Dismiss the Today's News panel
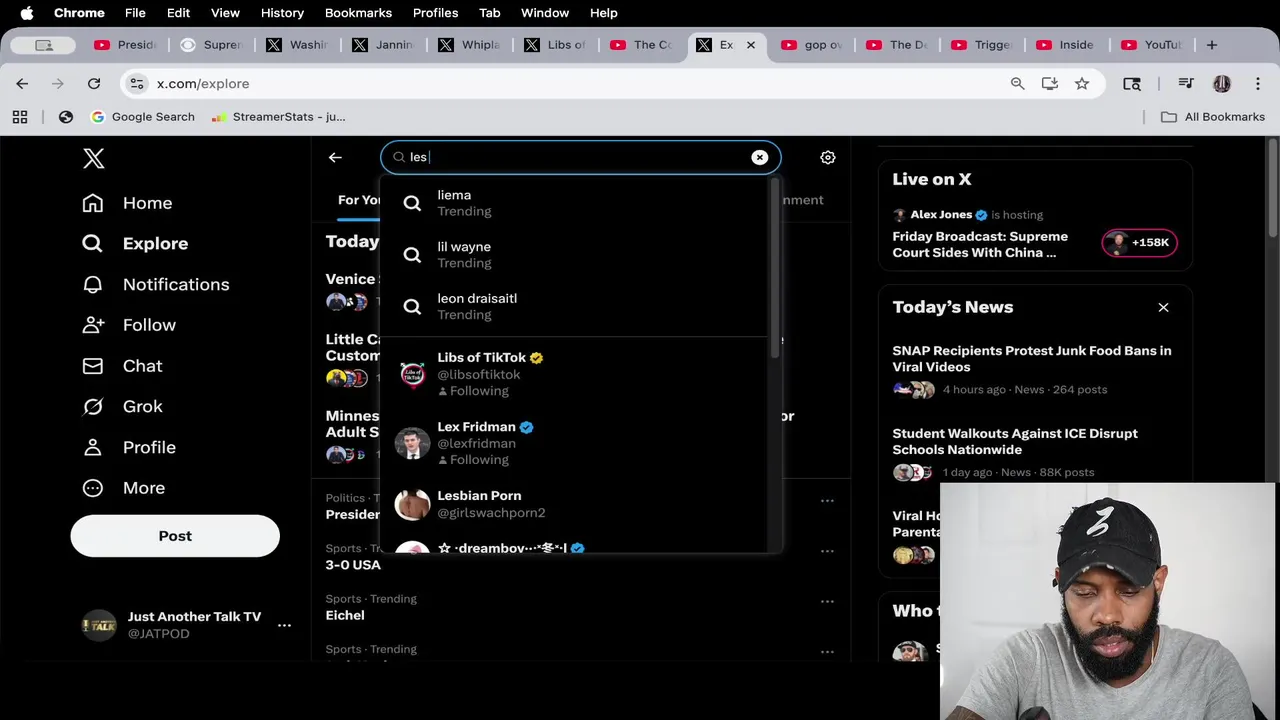The height and width of the screenshot is (720, 1280). [x=1163, y=307]
